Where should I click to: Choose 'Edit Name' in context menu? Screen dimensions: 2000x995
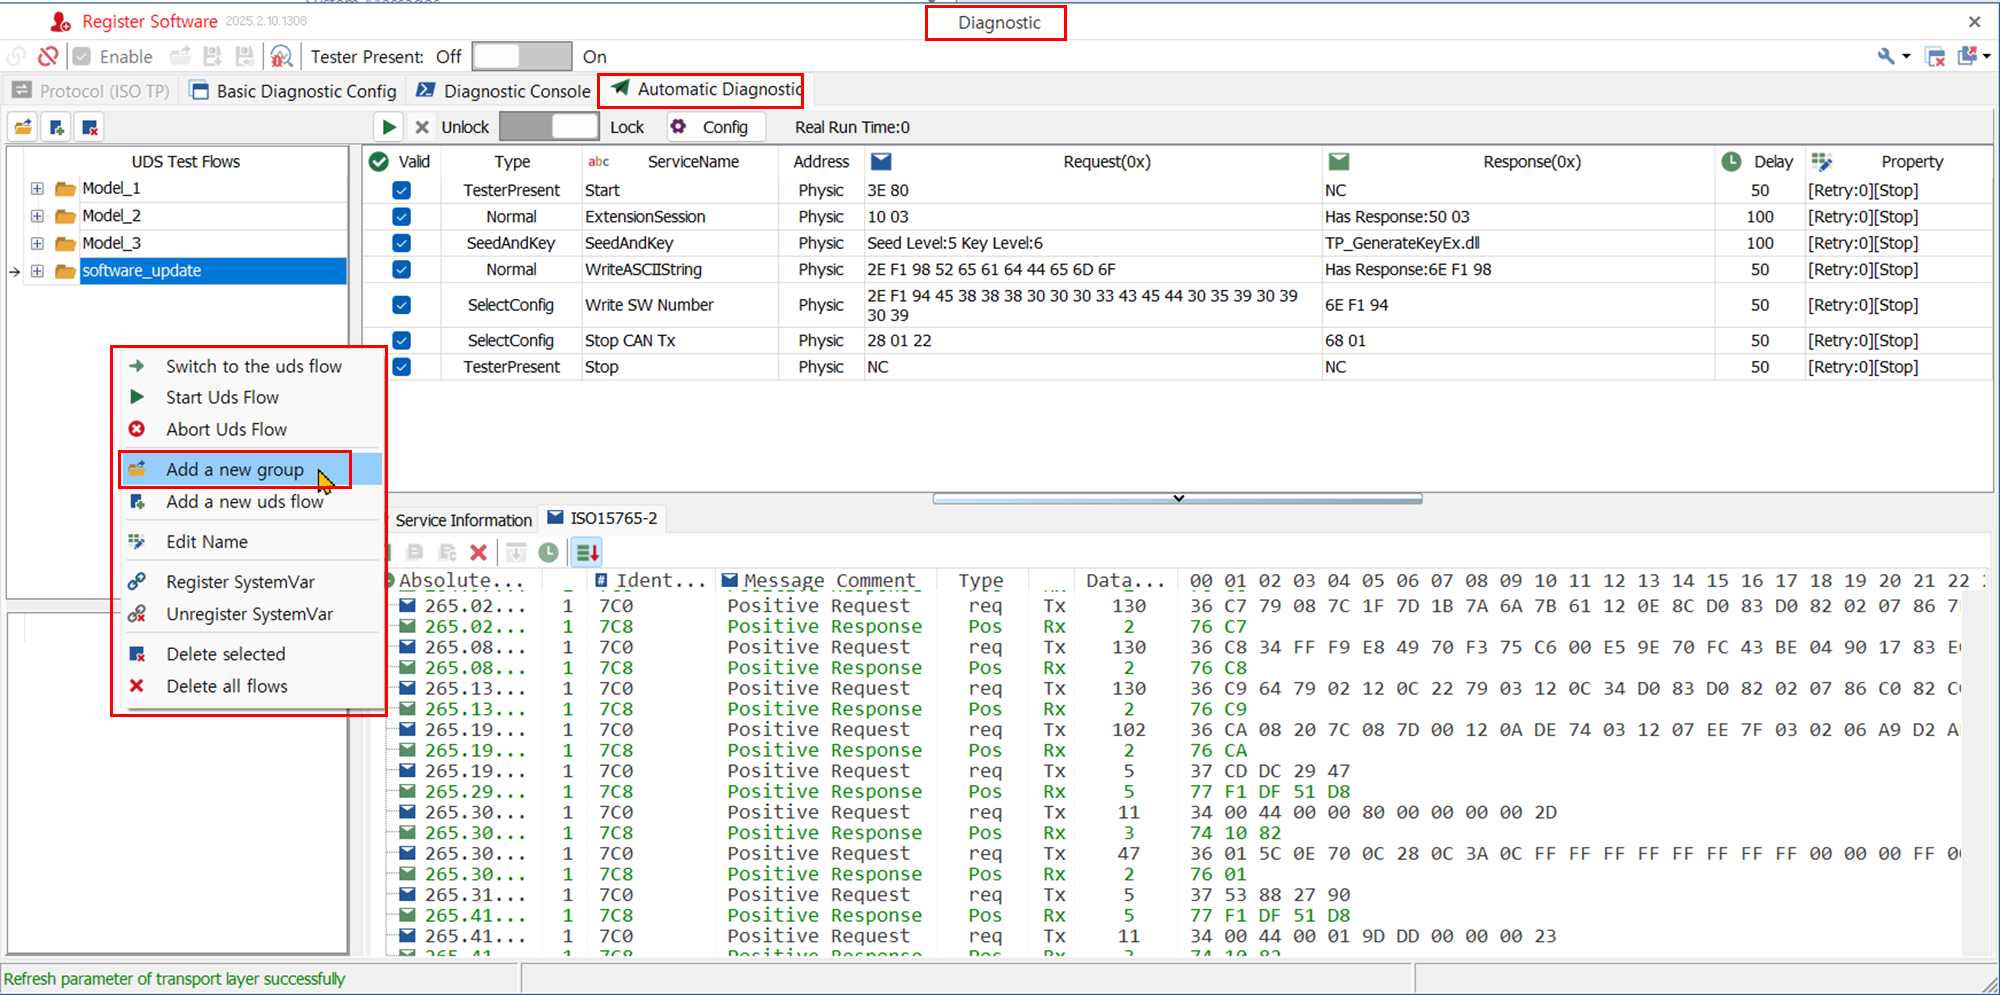(249, 541)
